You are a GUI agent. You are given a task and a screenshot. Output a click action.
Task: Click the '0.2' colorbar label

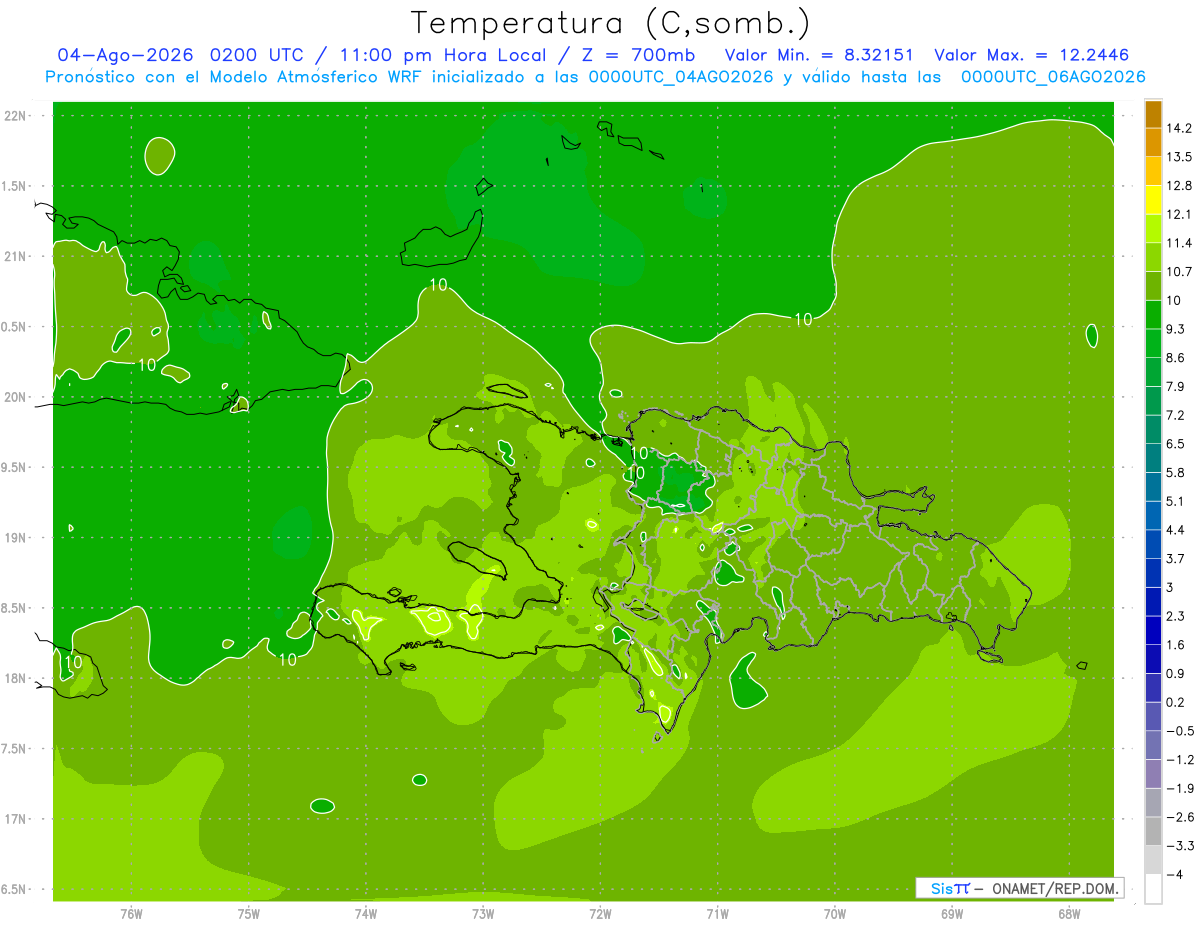(1175, 702)
